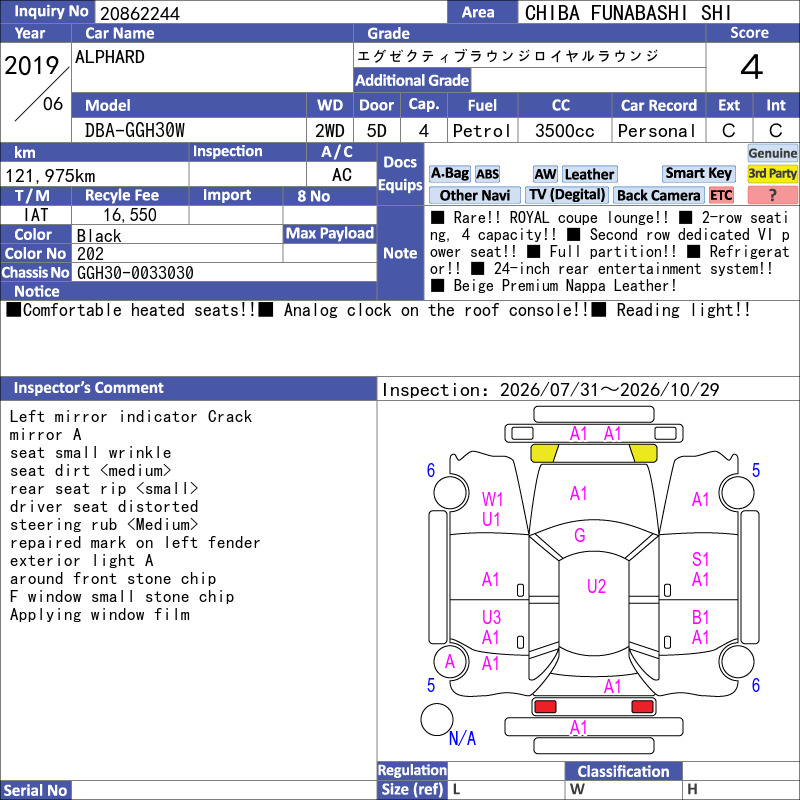The image size is (800, 800).
Task: Click the red question mark legend
Action: (772, 195)
